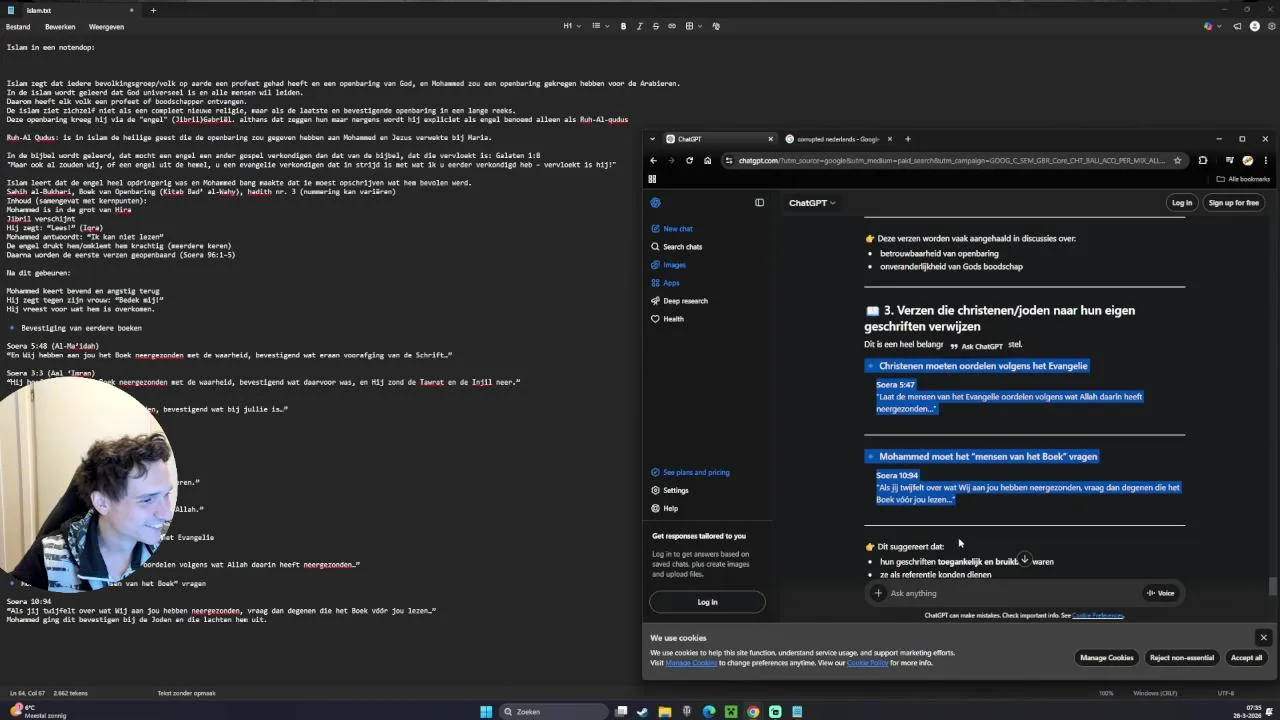Open Chrome tab search chevron

point(652,139)
